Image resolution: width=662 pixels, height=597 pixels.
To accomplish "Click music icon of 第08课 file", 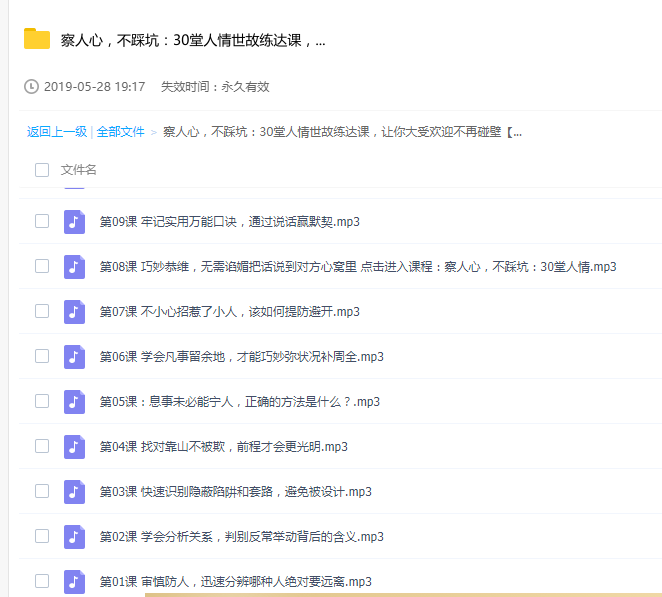I will coord(74,267).
